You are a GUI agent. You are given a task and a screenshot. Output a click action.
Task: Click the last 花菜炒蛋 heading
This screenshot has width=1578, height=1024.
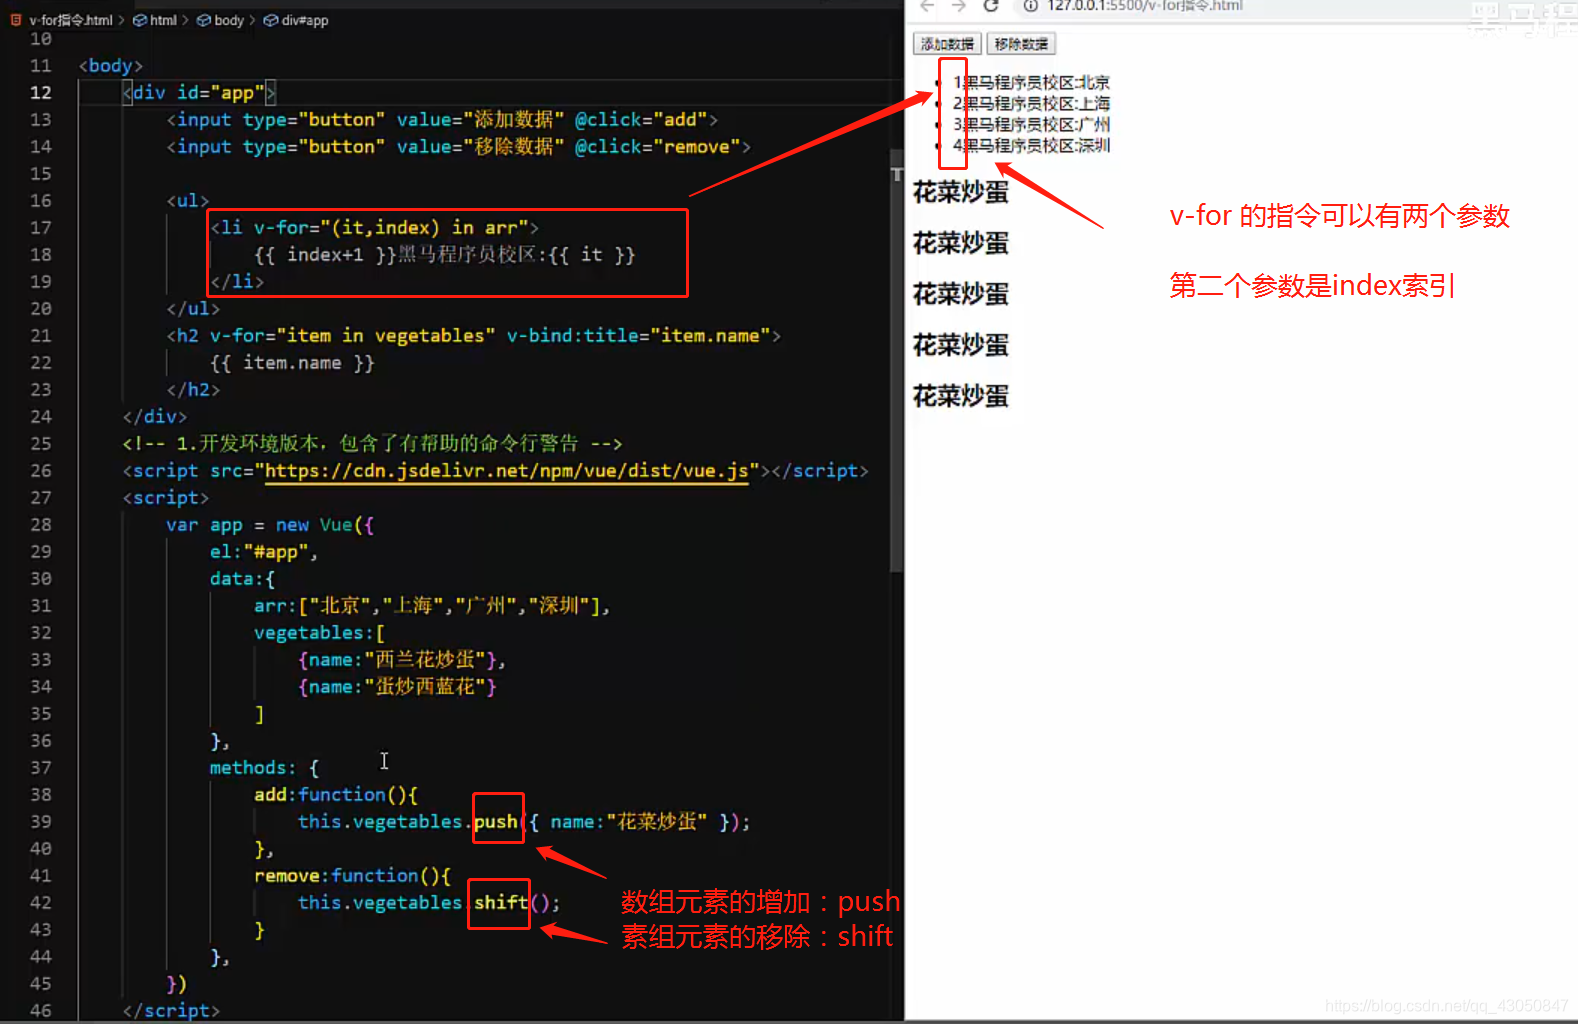961,396
